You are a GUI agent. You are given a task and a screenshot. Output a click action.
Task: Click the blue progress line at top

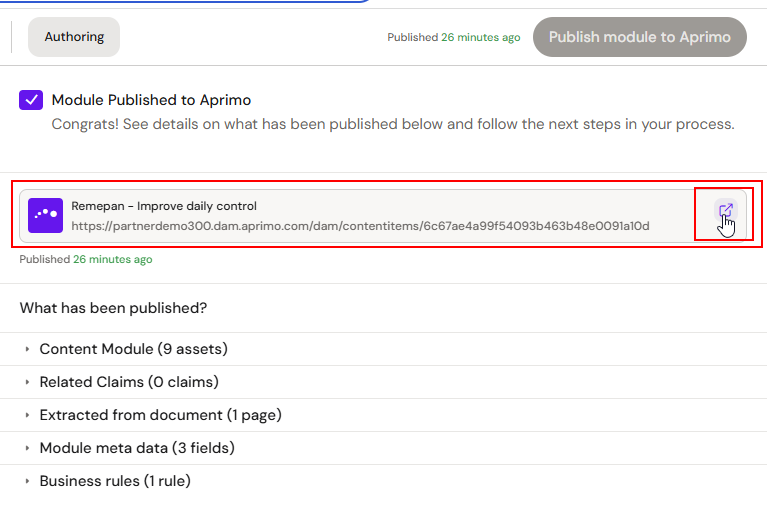[184, 1]
